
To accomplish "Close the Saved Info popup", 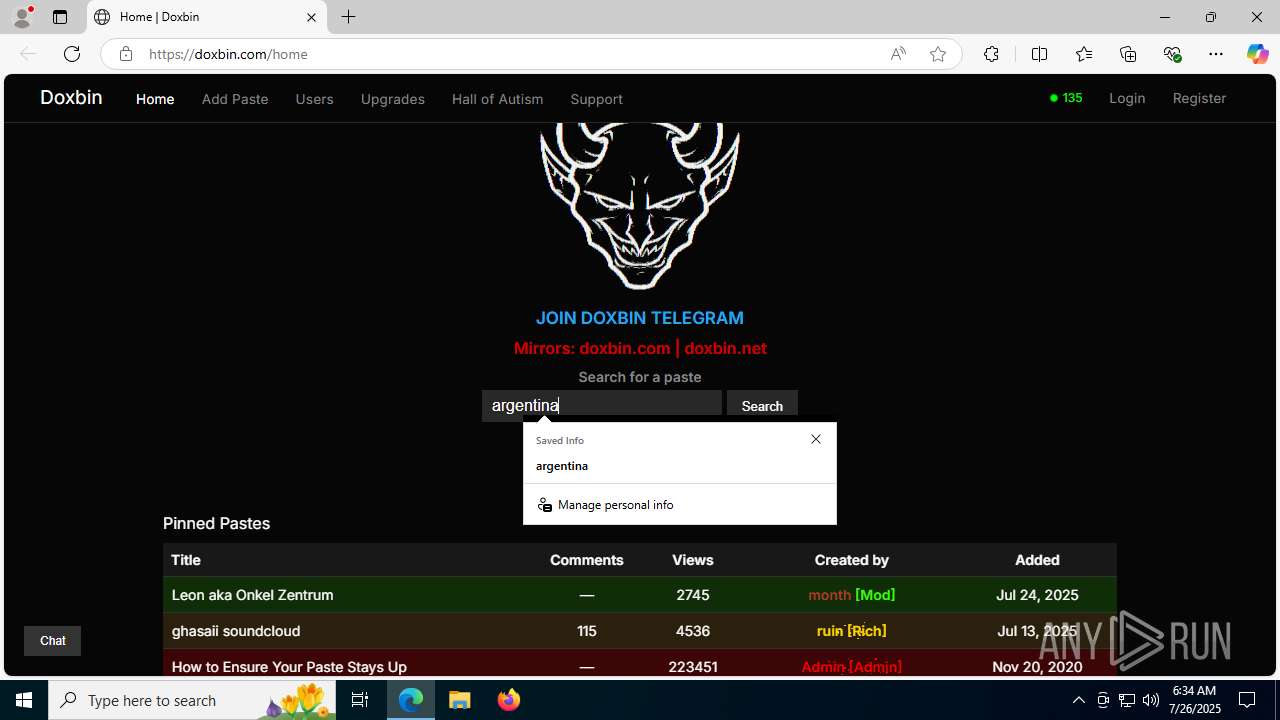I will [x=816, y=439].
